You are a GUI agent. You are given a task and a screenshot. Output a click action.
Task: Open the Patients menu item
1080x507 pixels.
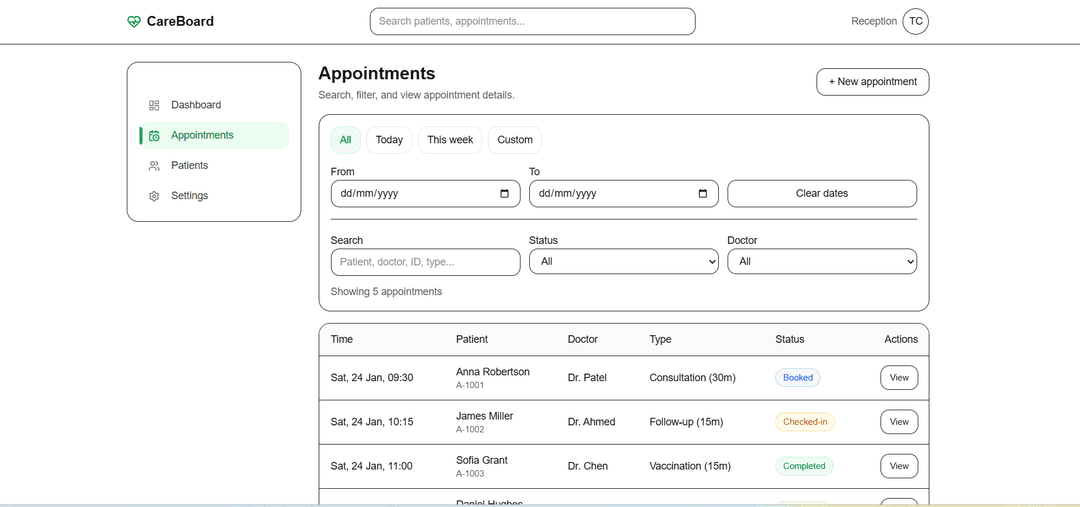point(189,166)
